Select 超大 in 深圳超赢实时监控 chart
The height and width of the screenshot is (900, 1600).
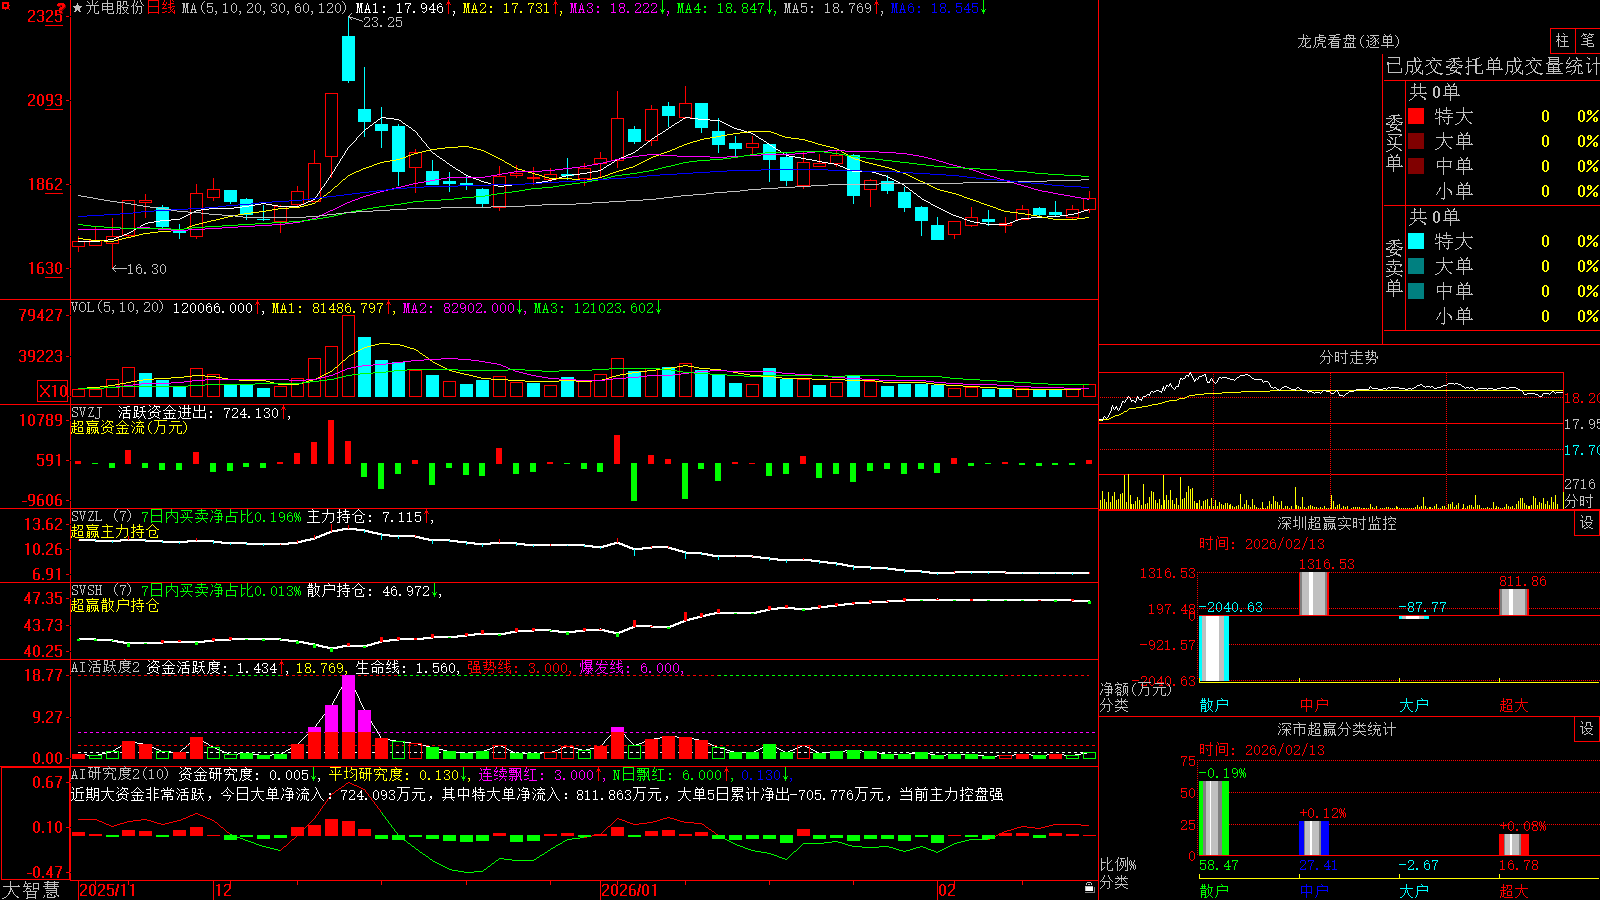point(1514,705)
